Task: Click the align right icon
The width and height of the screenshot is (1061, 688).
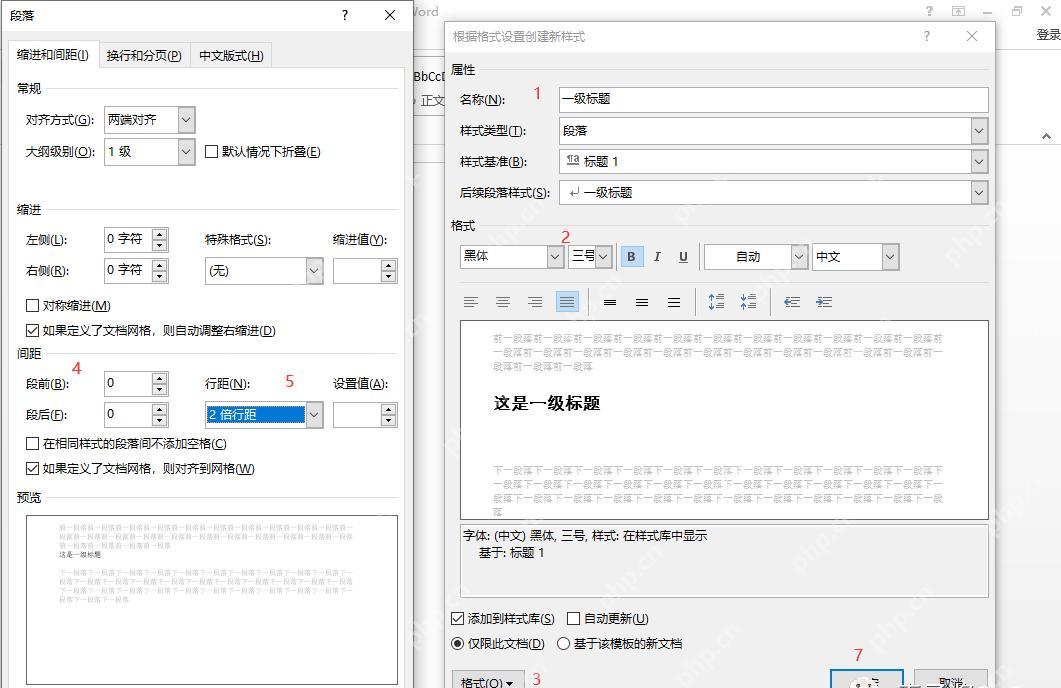Action: [535, 302]
